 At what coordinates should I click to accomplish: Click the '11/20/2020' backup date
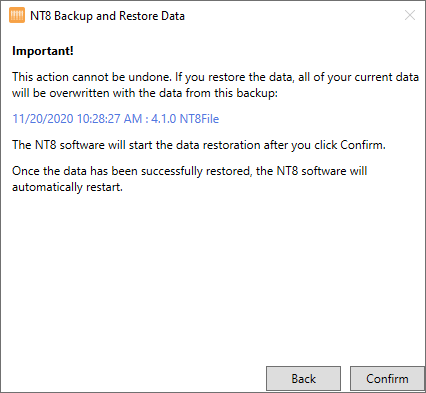(x=43, y=119)
